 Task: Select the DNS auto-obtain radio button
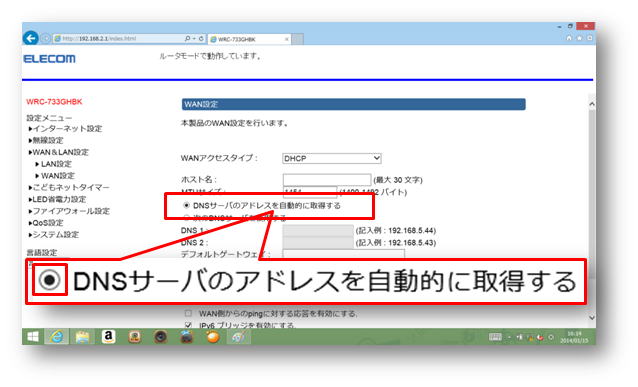coord(186,206)
